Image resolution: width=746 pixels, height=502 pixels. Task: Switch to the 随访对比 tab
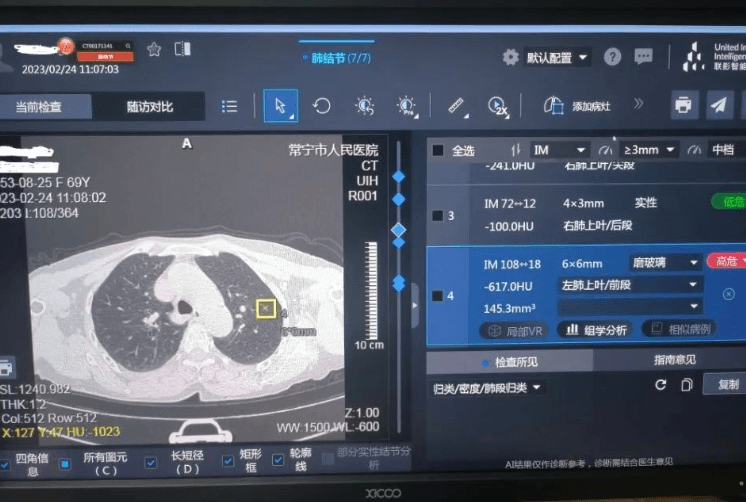[x=149, y=106]
